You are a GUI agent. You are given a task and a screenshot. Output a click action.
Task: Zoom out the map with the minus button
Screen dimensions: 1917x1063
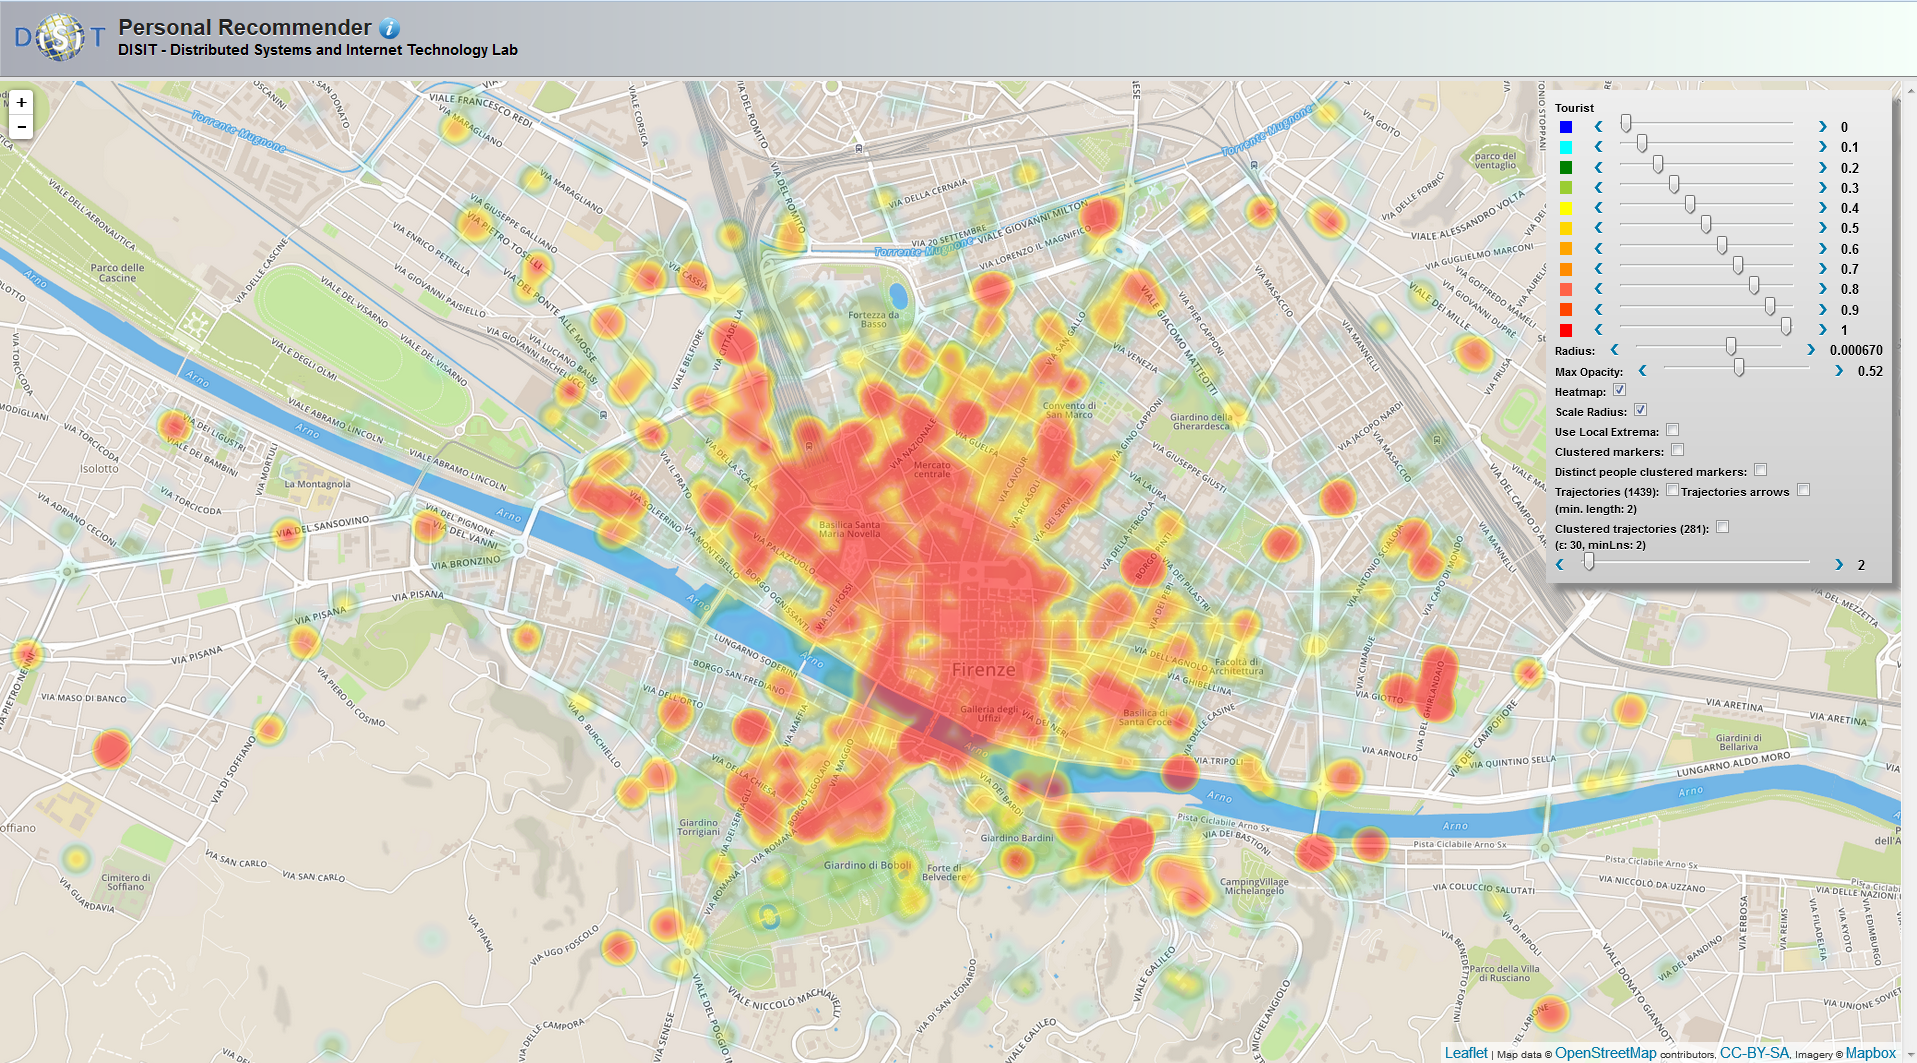(21, 127)
